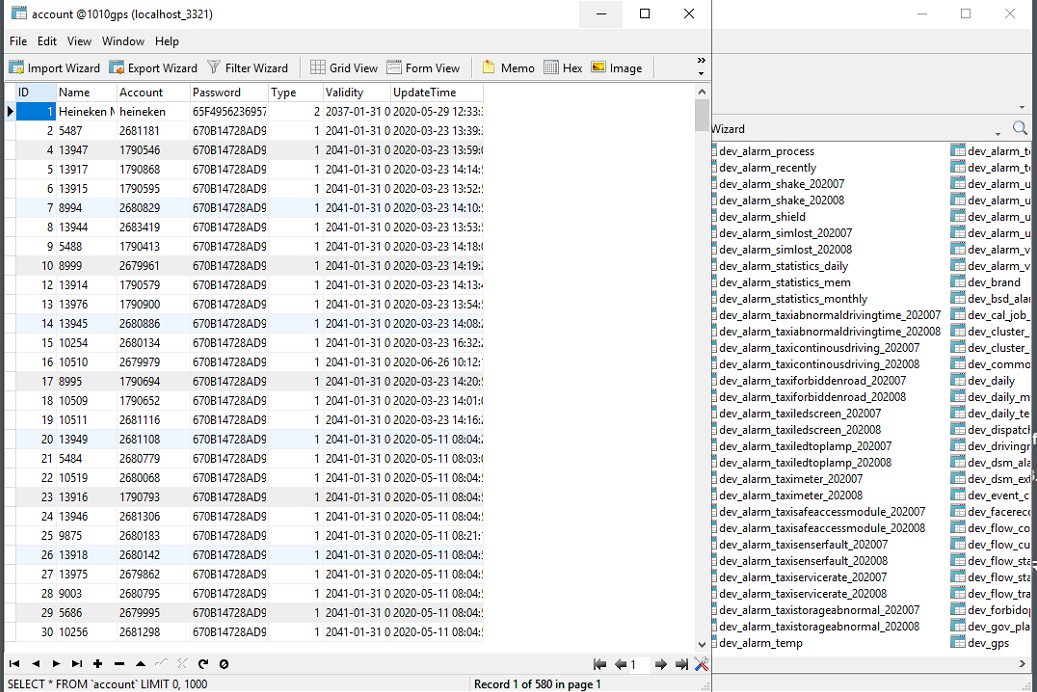1037x692 pixels.
Task: Select dev_alarm_taximeter_202007 in background window
Action: pos(790,478)
